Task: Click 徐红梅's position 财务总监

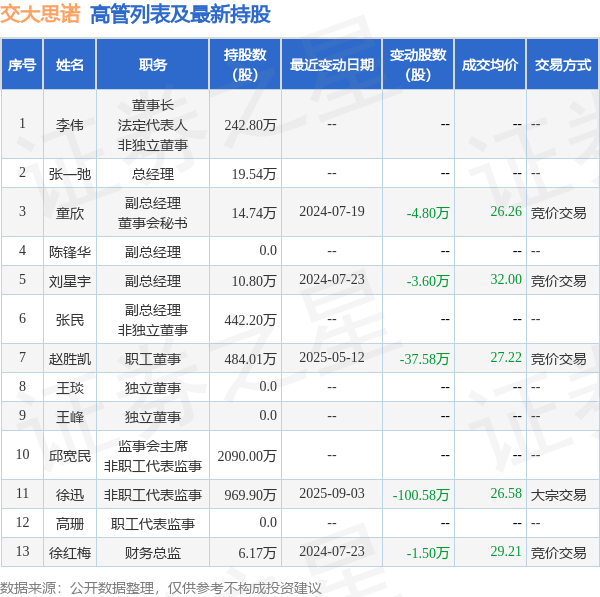Action: tap(153, 553)
